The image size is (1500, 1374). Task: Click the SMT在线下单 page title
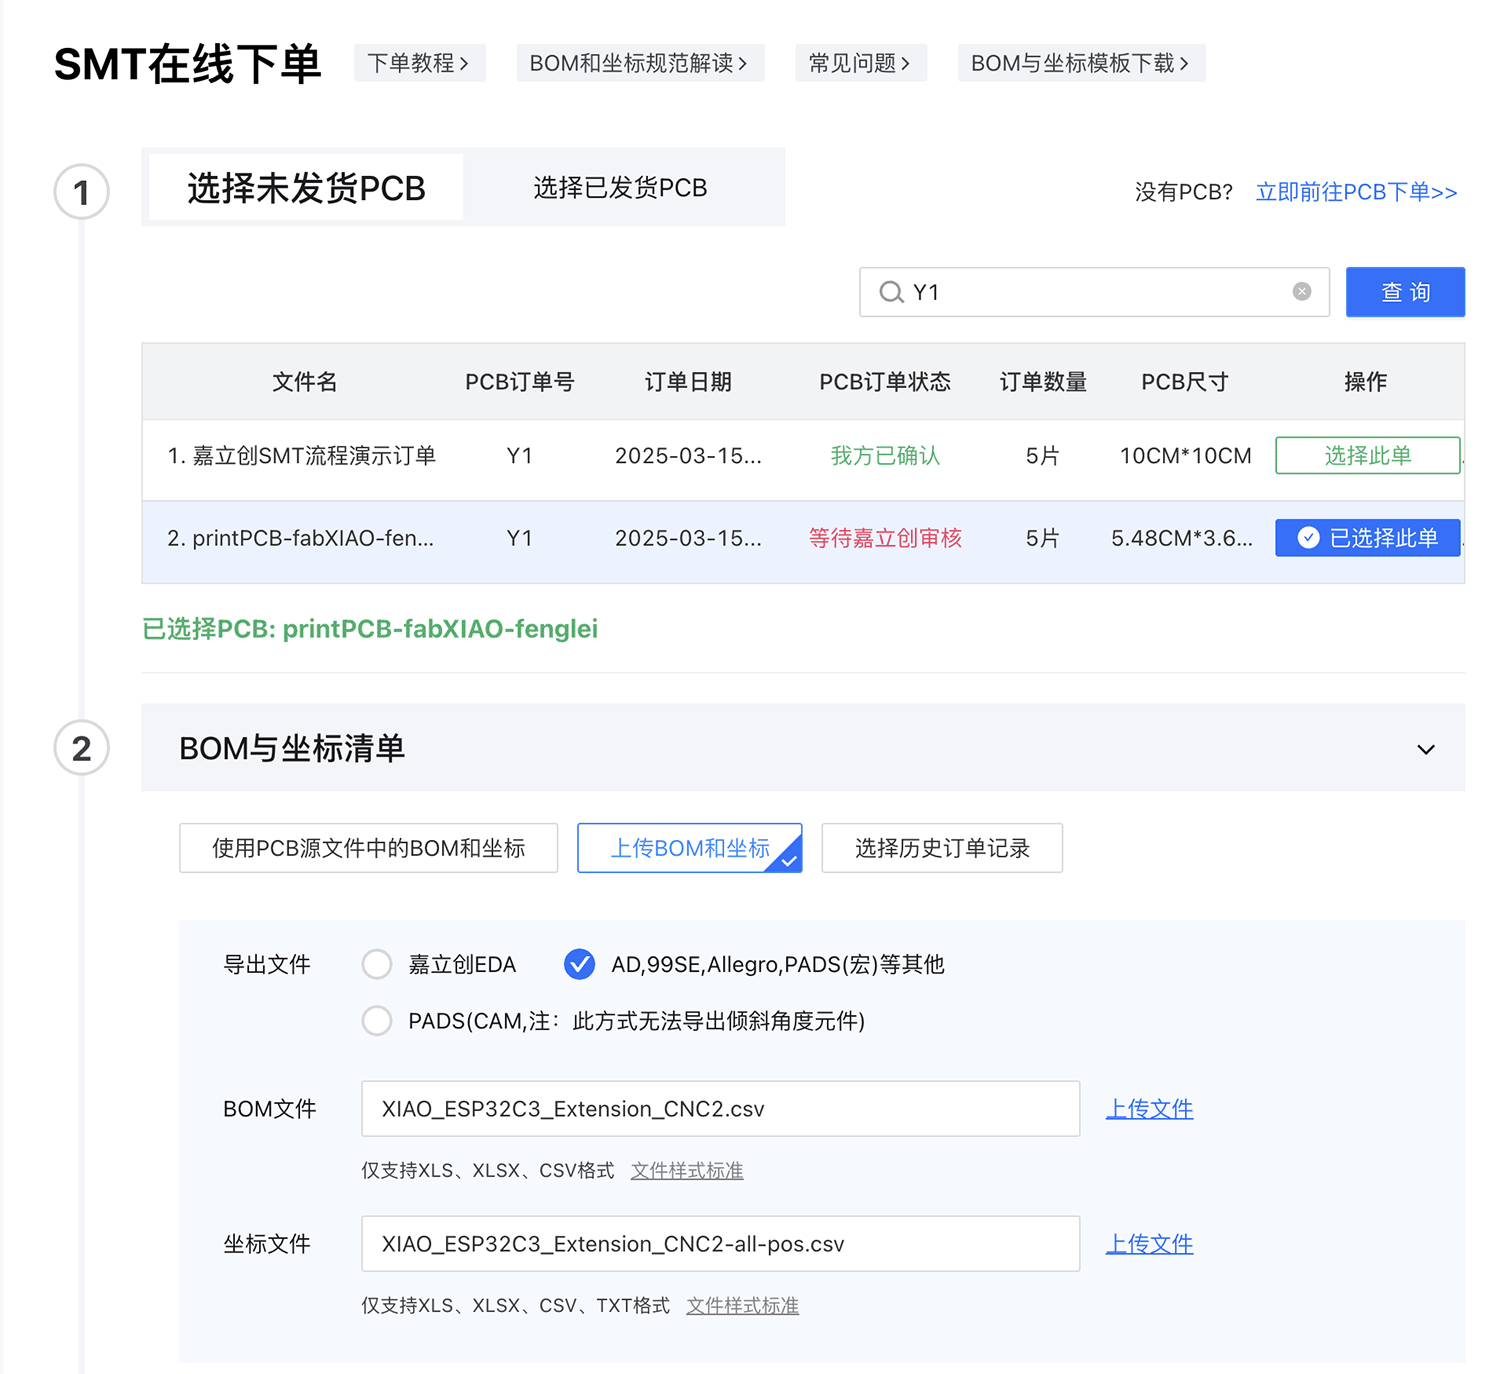tap(188, 64)
